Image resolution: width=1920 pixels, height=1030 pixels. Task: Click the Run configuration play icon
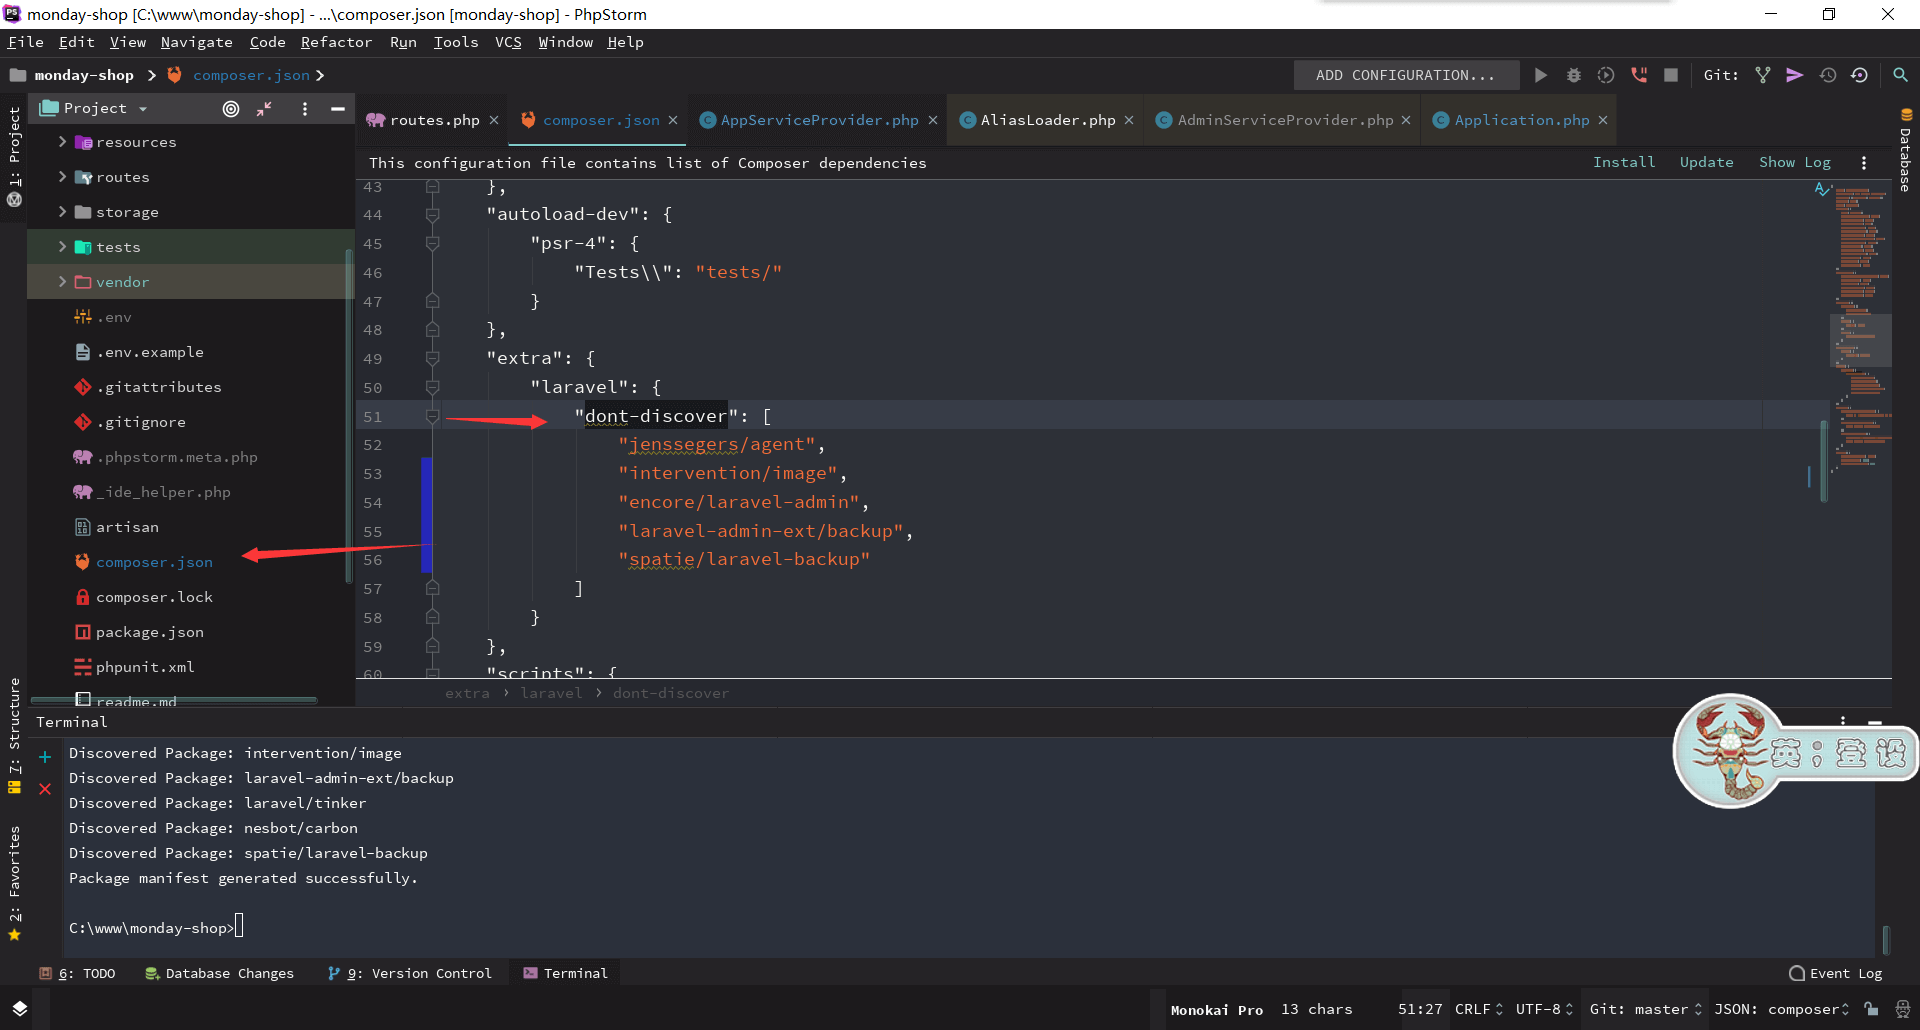pos(1540,75)
